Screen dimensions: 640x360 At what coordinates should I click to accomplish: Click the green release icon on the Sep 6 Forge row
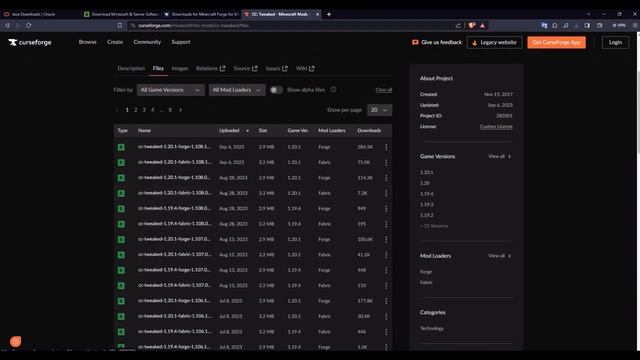pyautogui.click(x=121, y=147)
